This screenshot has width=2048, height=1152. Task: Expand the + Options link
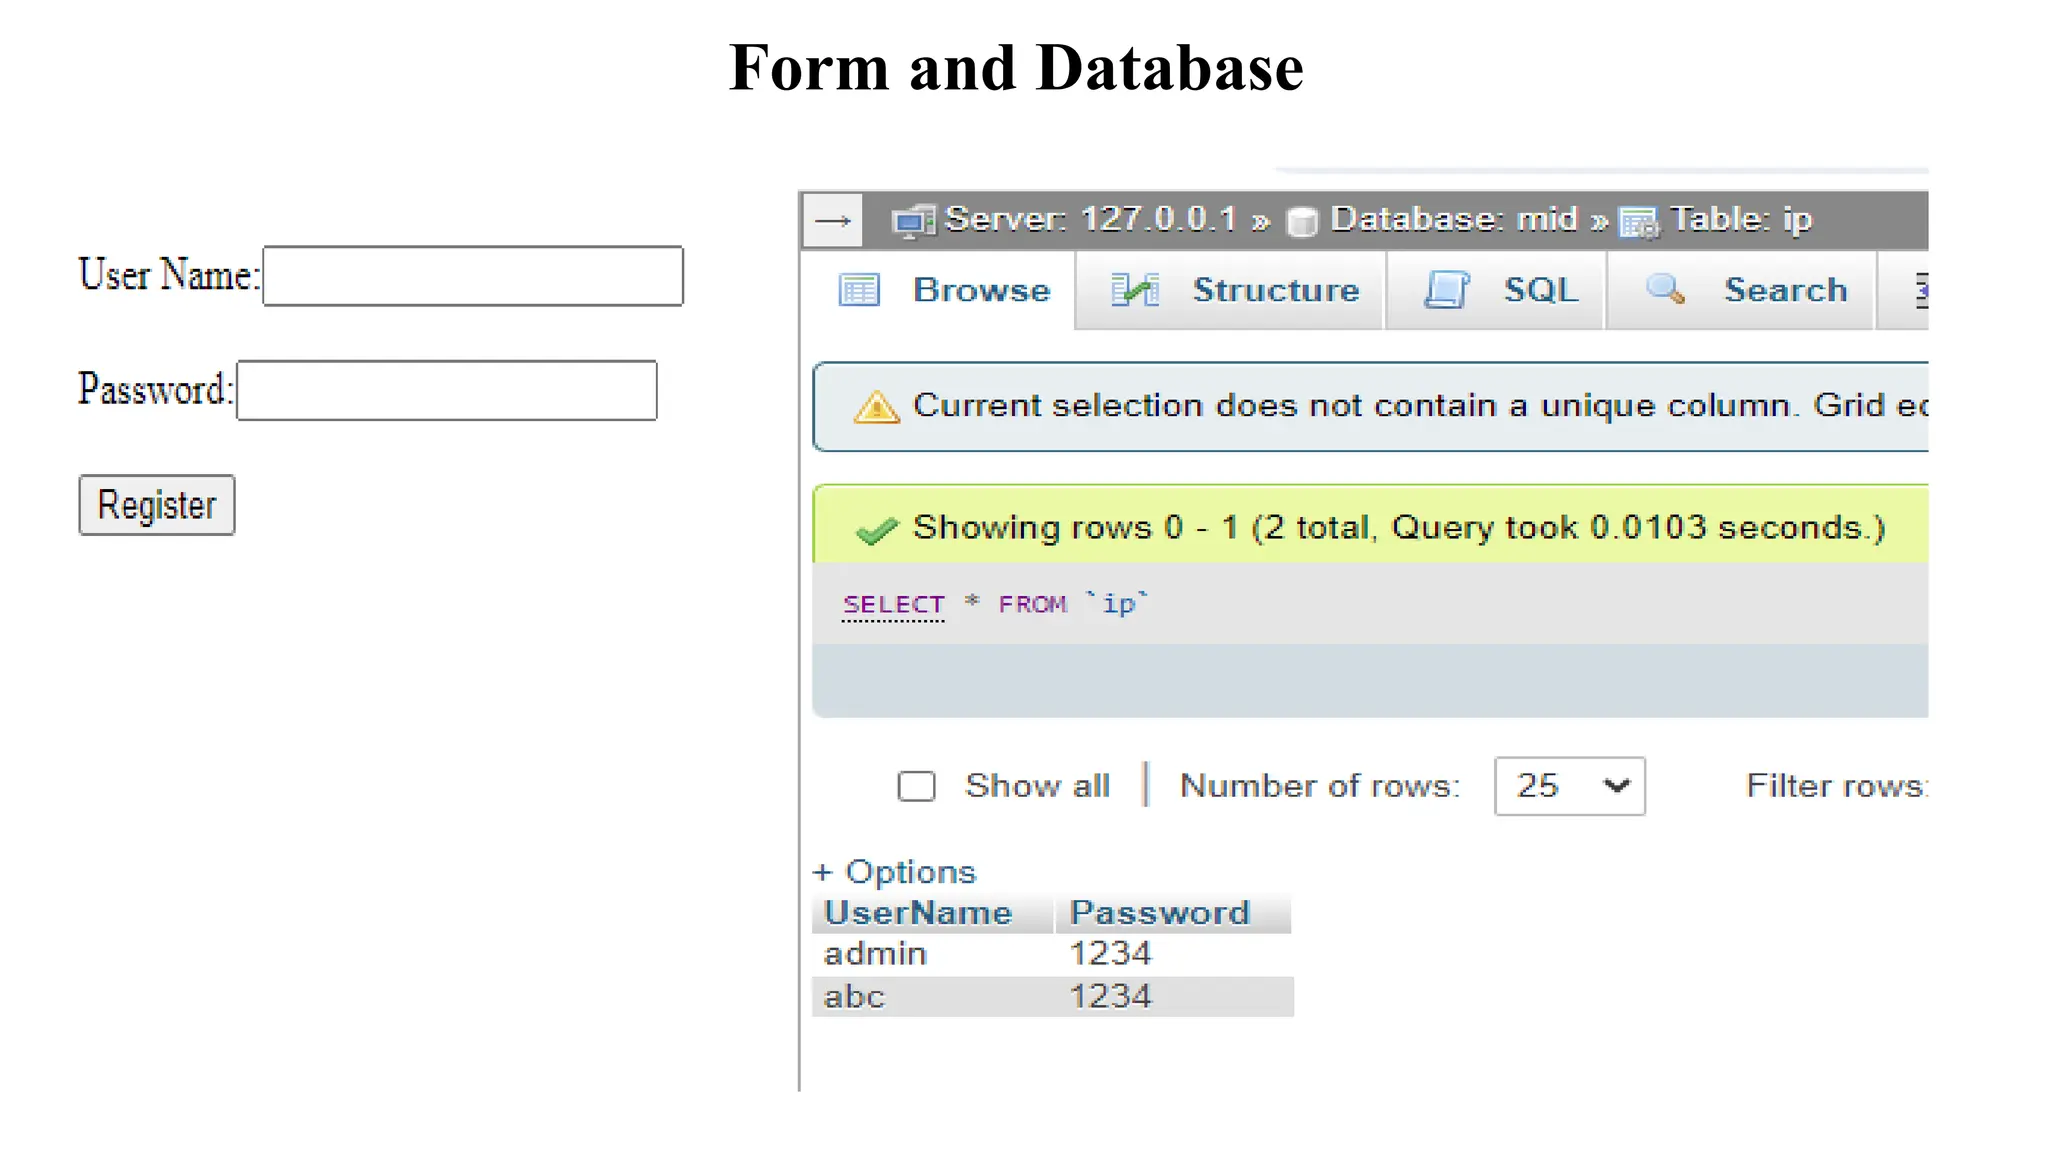(x=894, y=872)
